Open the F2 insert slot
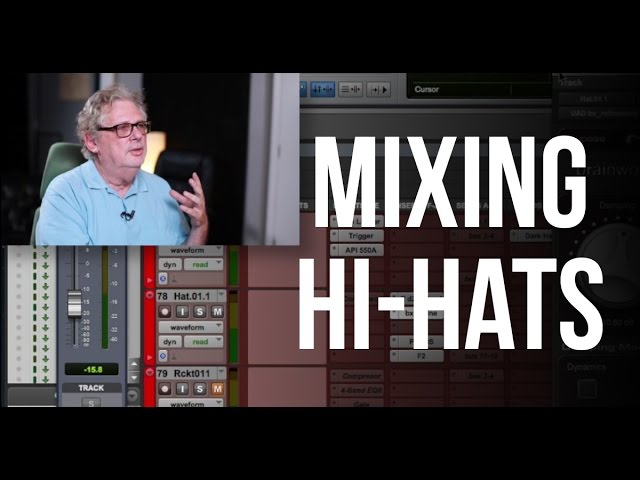Screen dimensions: 640x480 417,356
